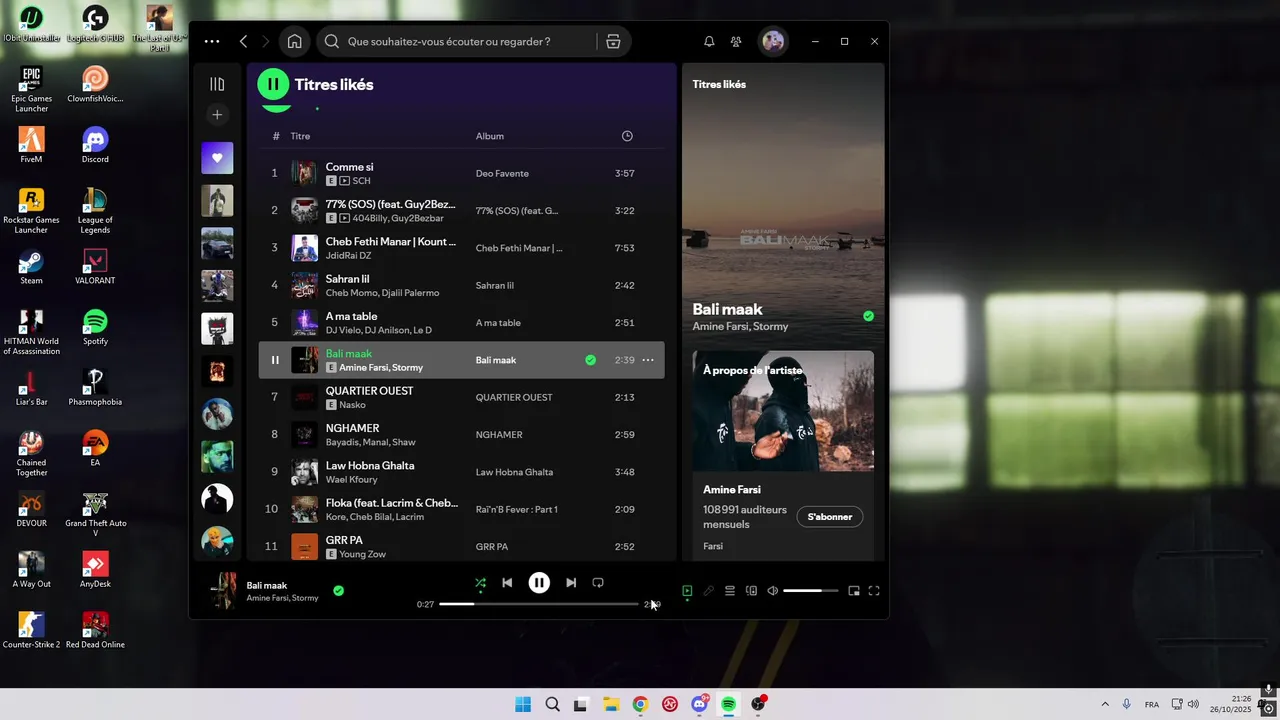This screenshot has height=720, width=1280.
Task: Open album link 'Deo Favente'
Action: coord(502,174)
